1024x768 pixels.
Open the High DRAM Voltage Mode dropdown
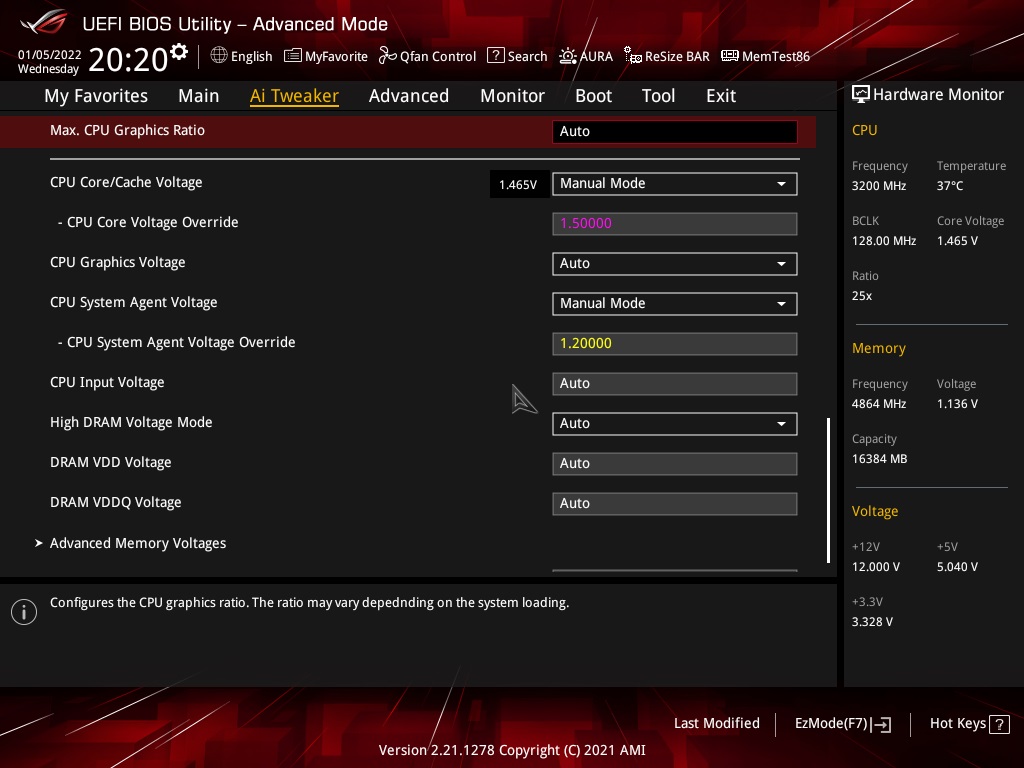click(674, 423)
